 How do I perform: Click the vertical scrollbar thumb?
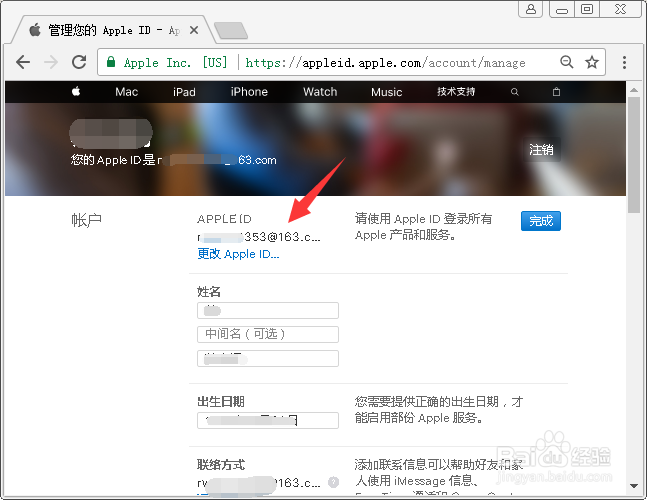[634, 155]
